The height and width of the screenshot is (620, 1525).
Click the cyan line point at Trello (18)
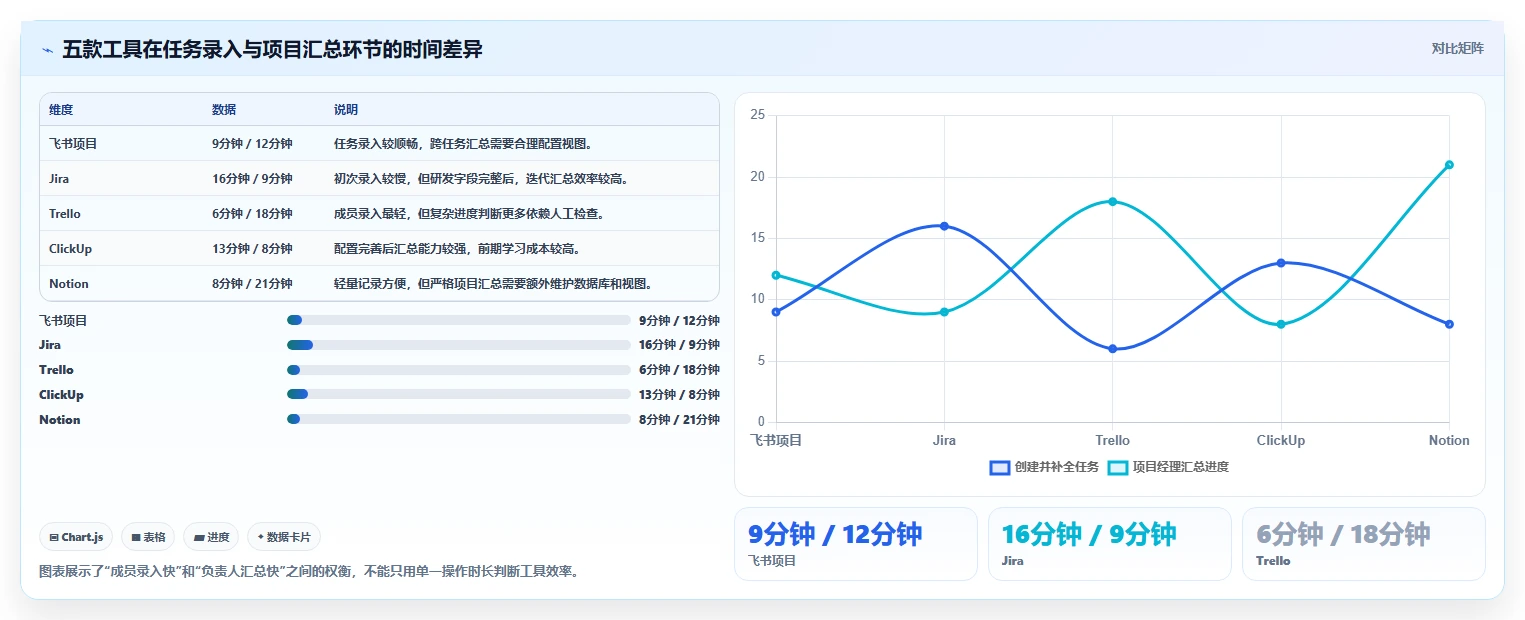[x=1112, y=201]
